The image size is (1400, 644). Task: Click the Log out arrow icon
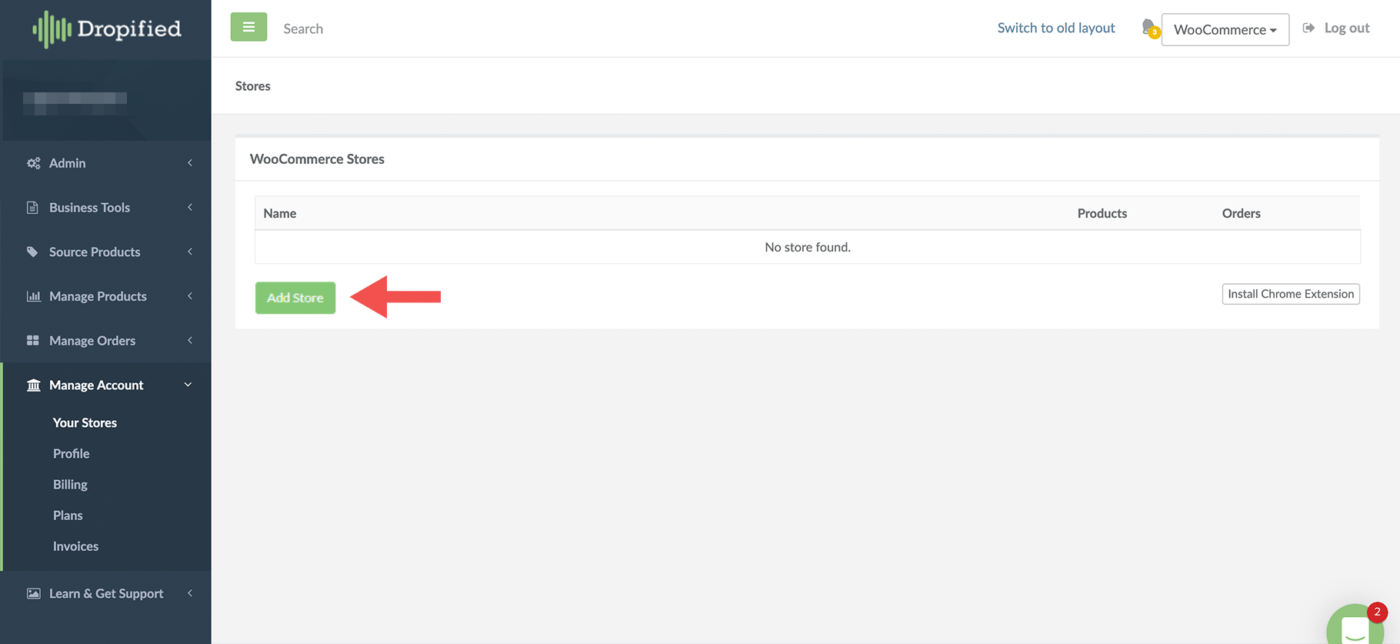[1308, 28]
